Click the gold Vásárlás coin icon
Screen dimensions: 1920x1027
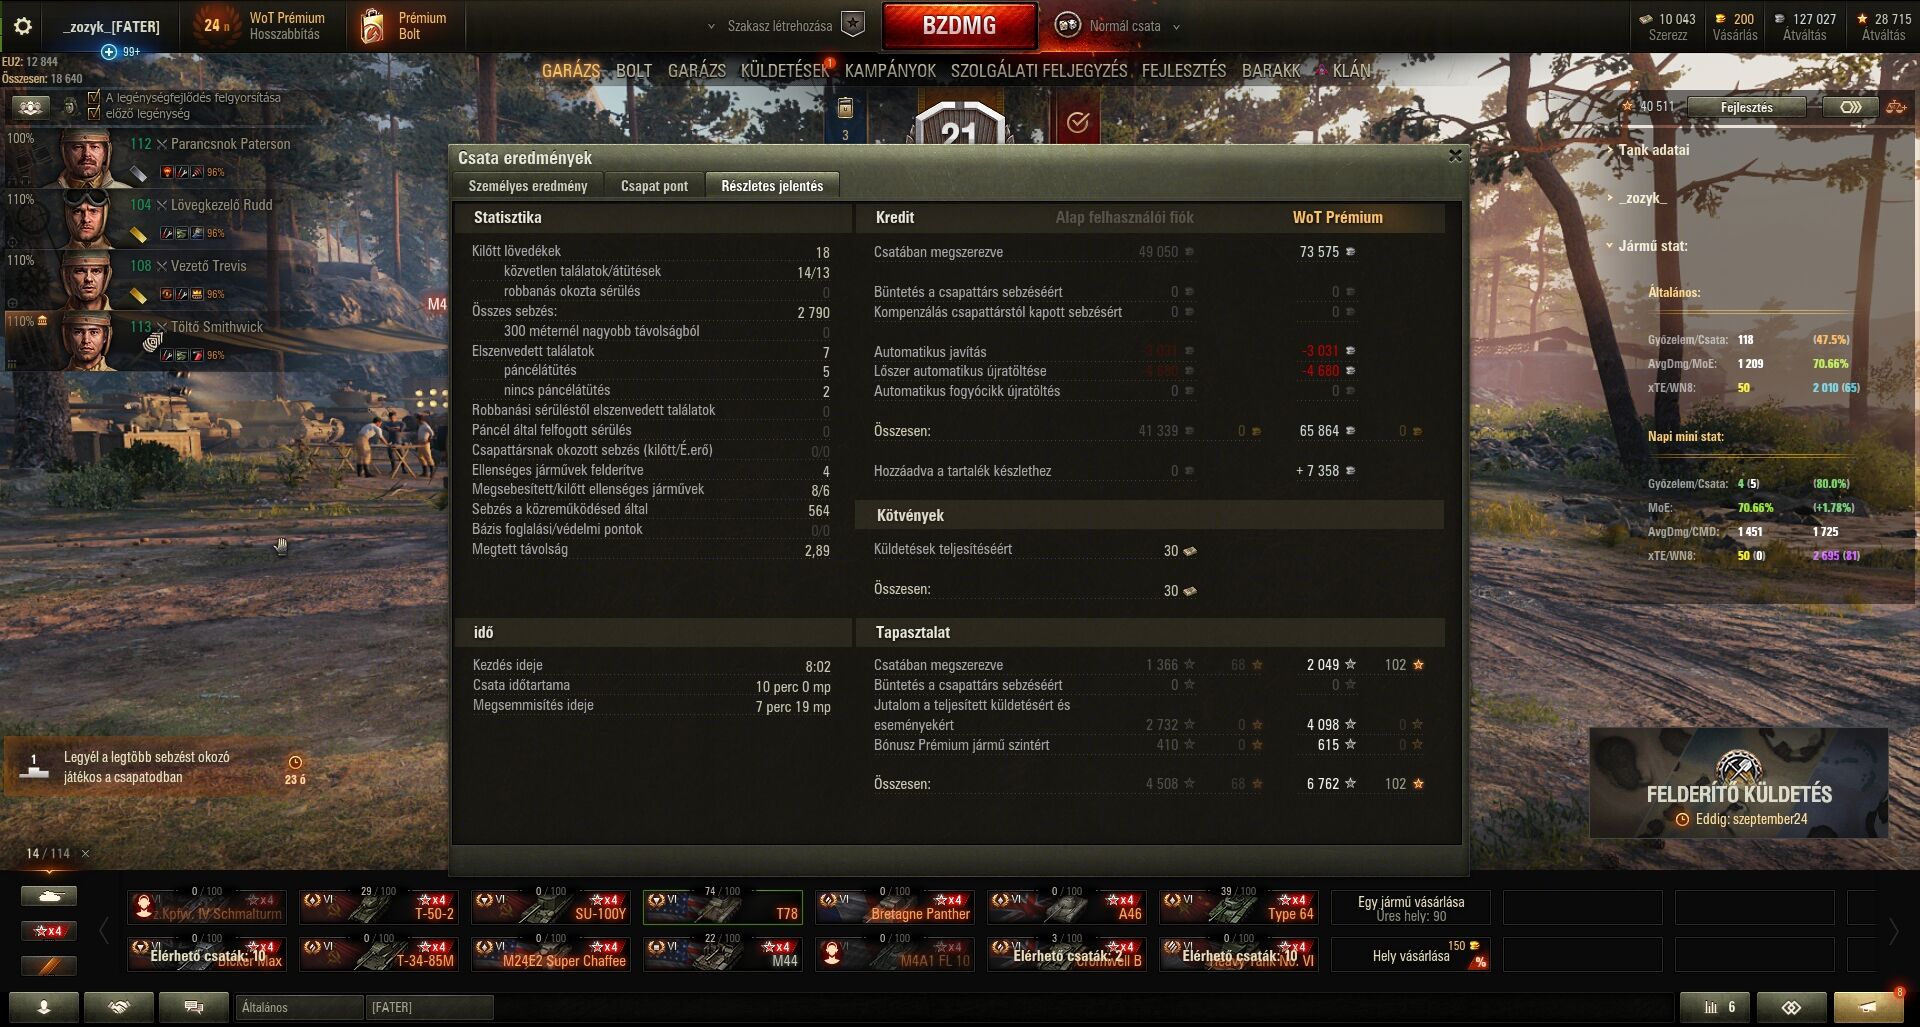pyautogui.click(x=1720, y=19)
